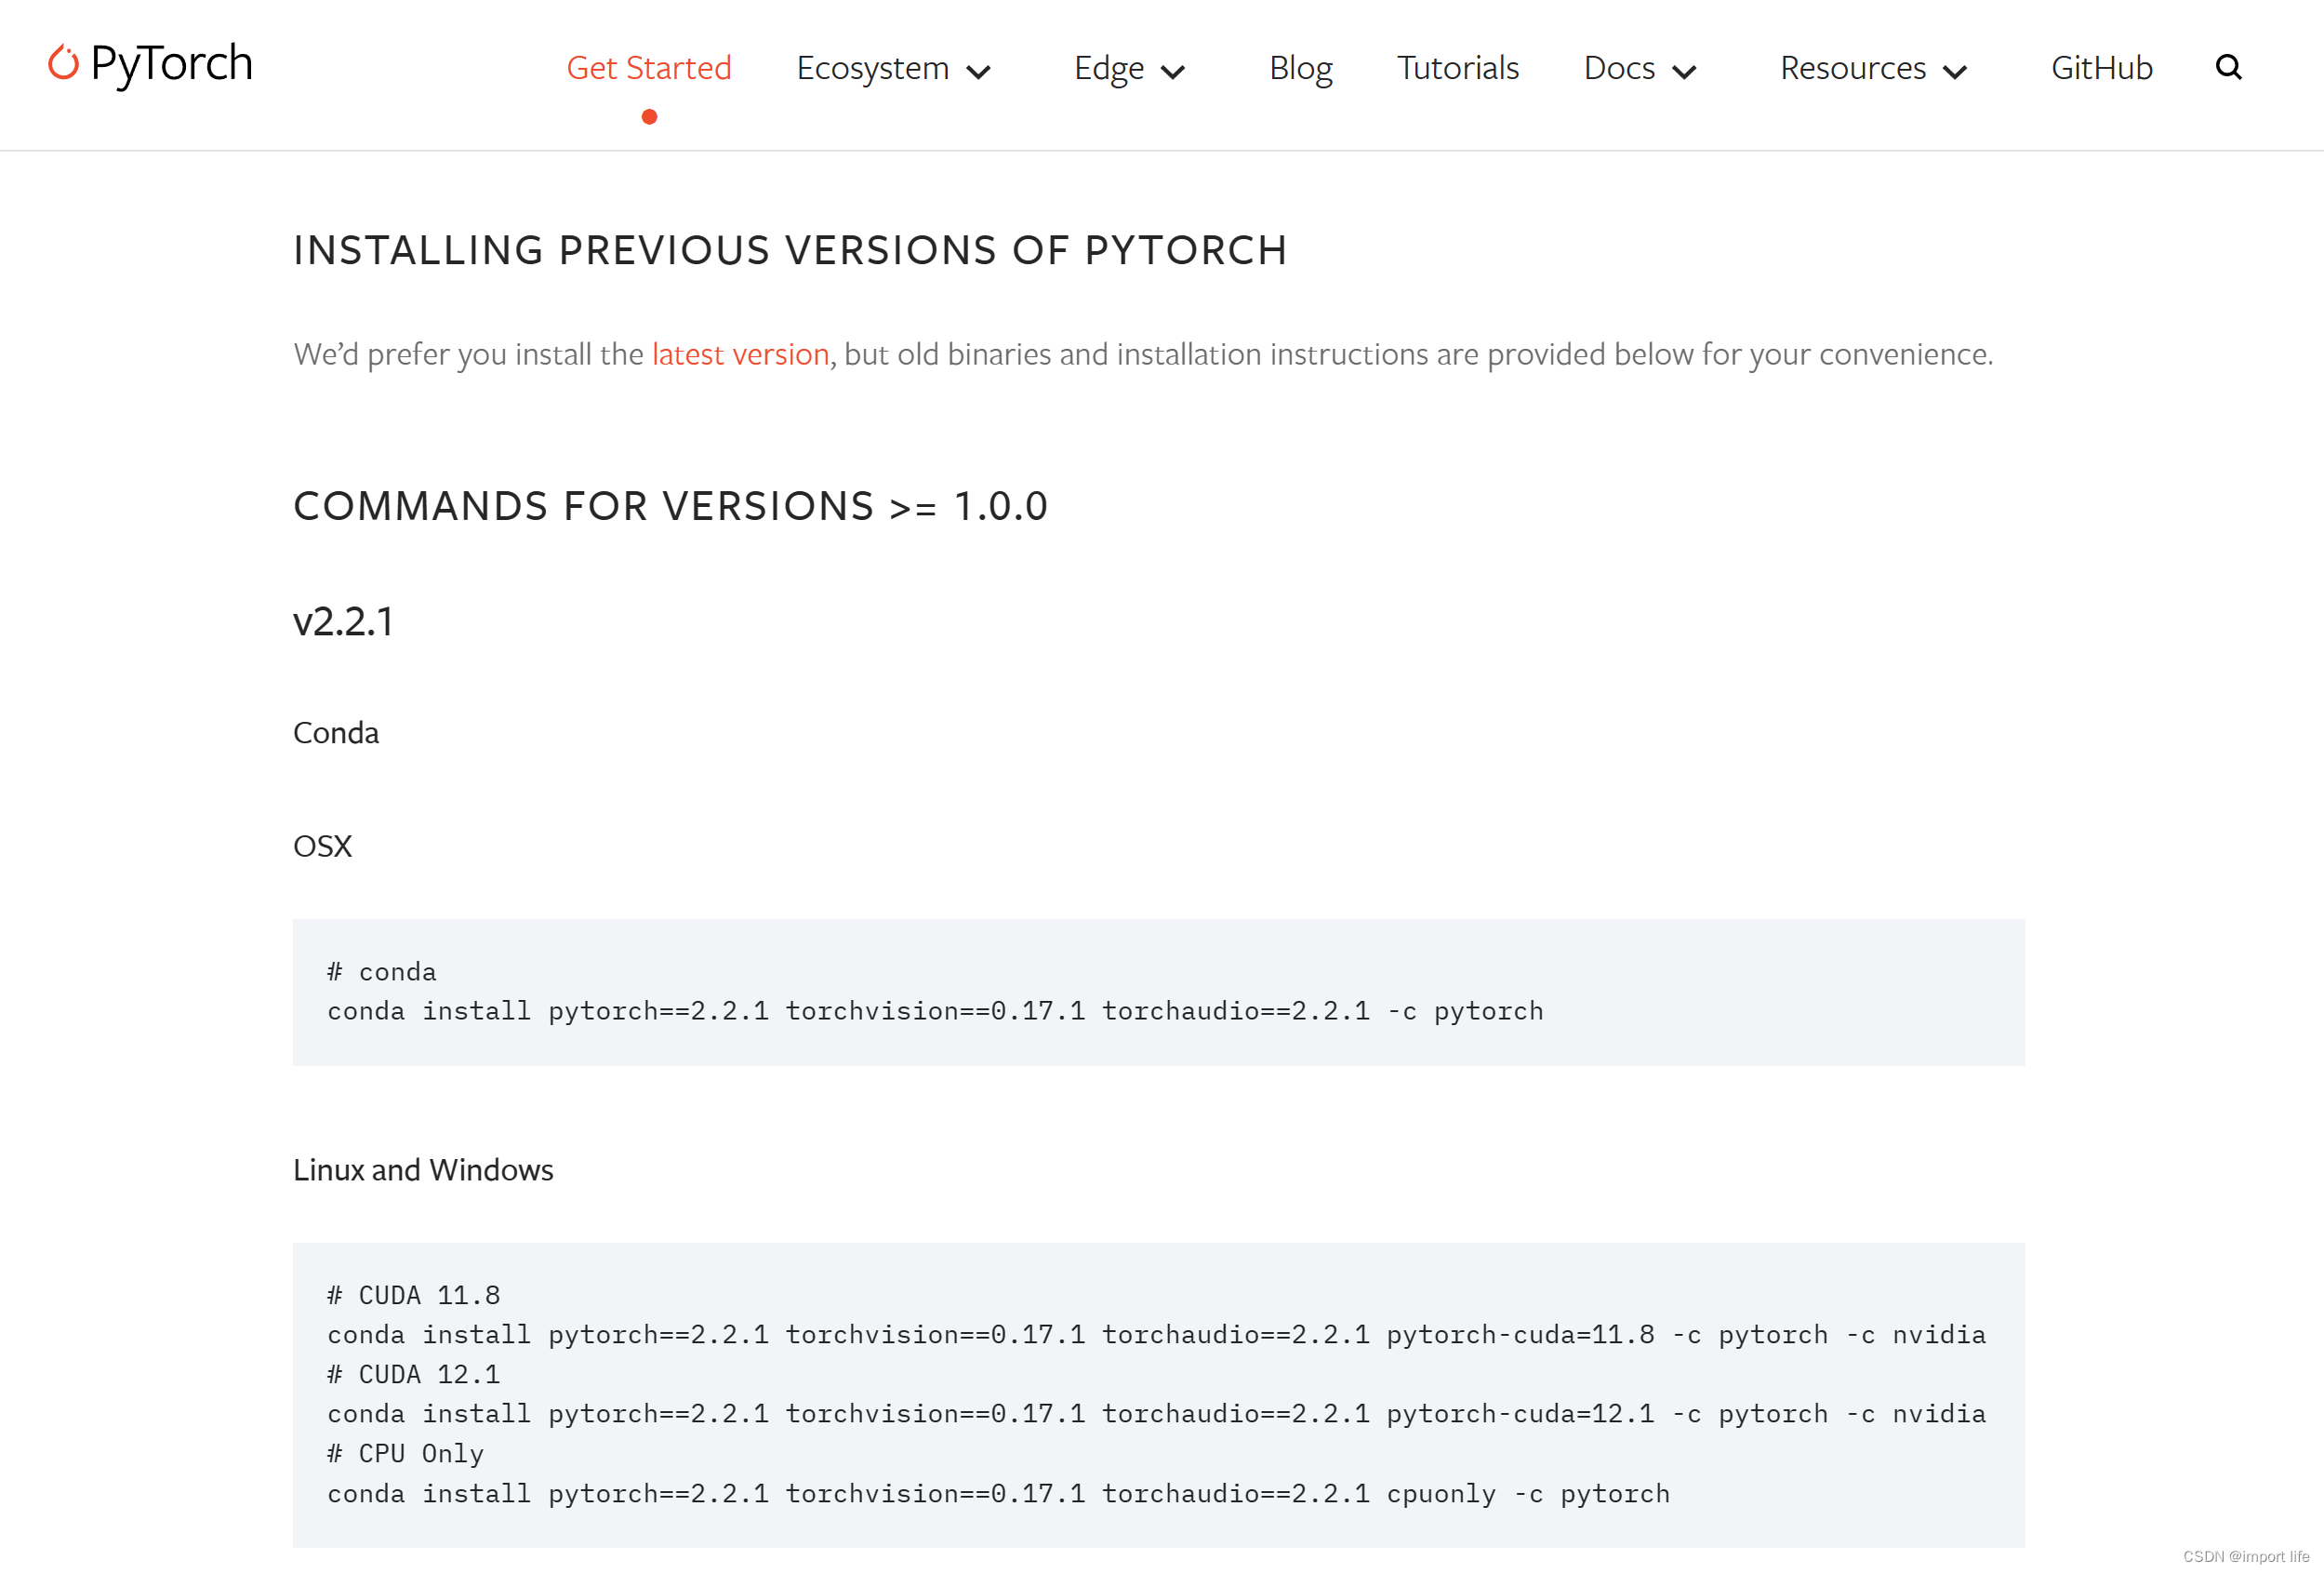Visit the GitHub nav link
The height and width of the screenshot is (1573, 2324).
click(x=2101, y=68)
